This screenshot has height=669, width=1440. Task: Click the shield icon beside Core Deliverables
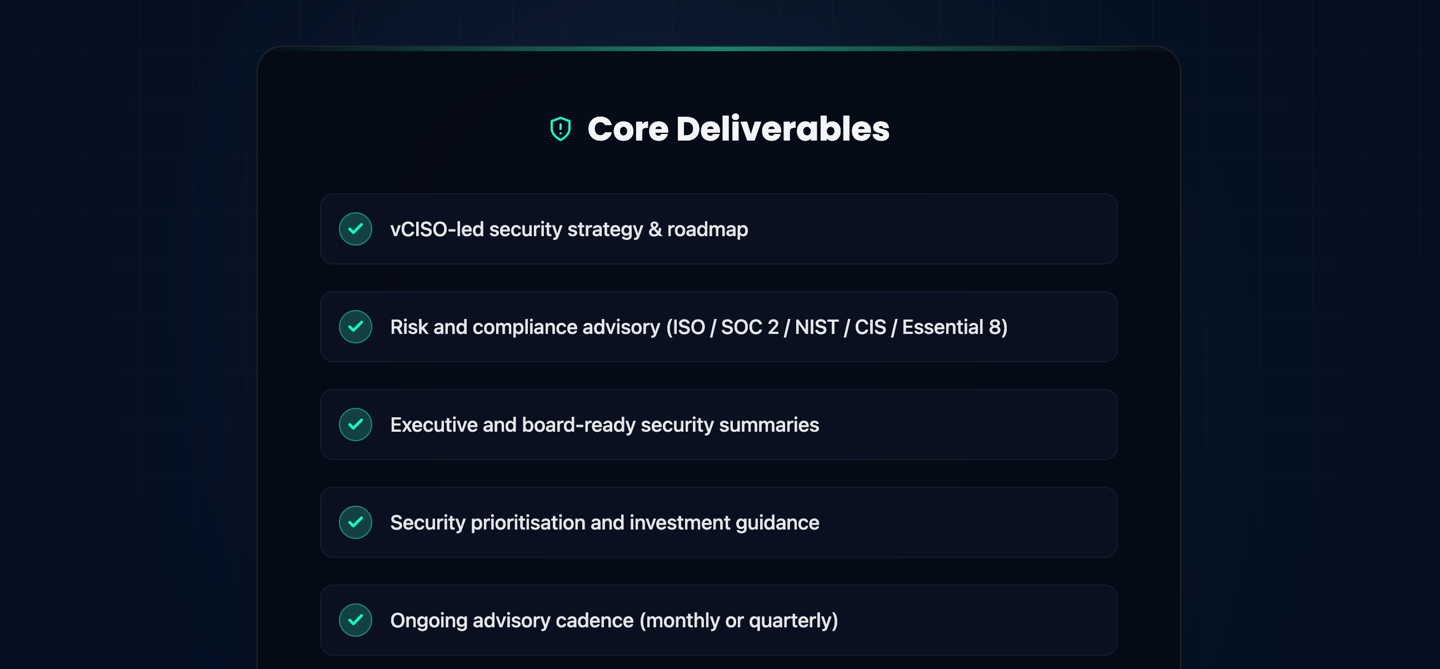(x=560, y=129)
